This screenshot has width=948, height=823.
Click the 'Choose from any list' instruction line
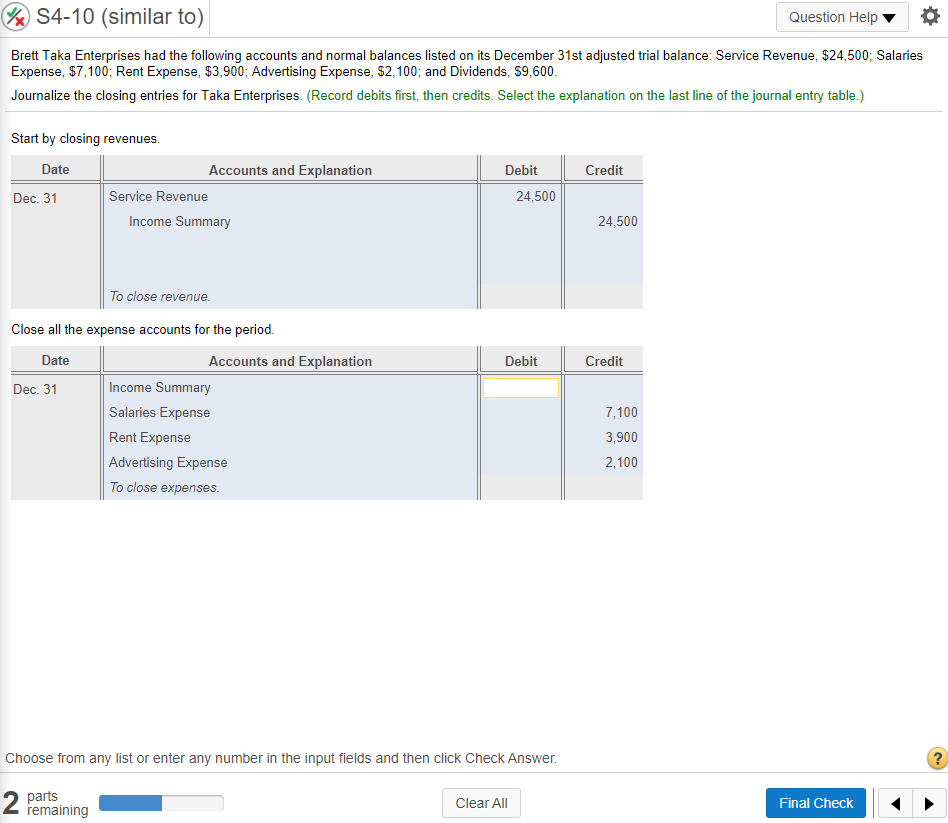(281, 758)
